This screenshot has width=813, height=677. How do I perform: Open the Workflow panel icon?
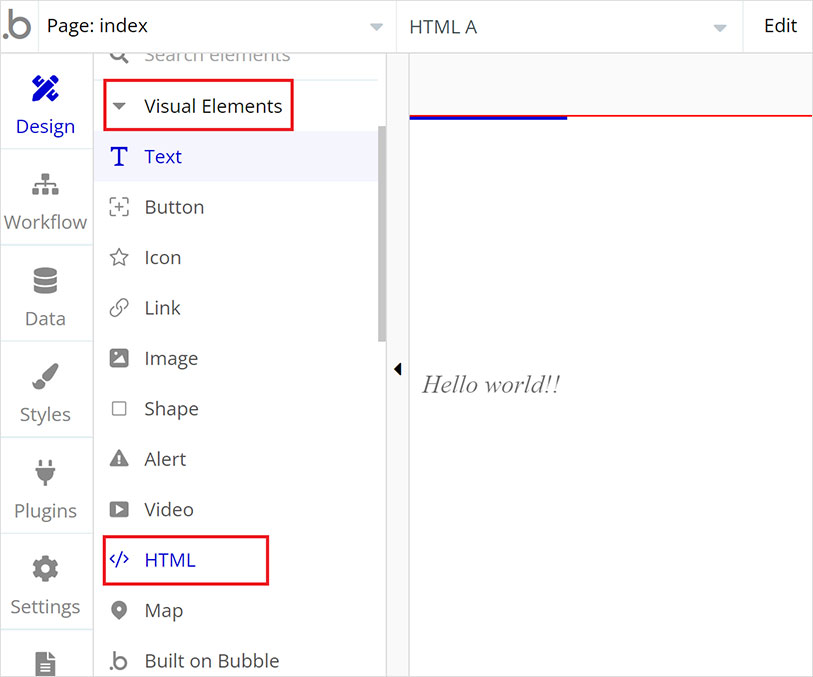coord(45,184)
